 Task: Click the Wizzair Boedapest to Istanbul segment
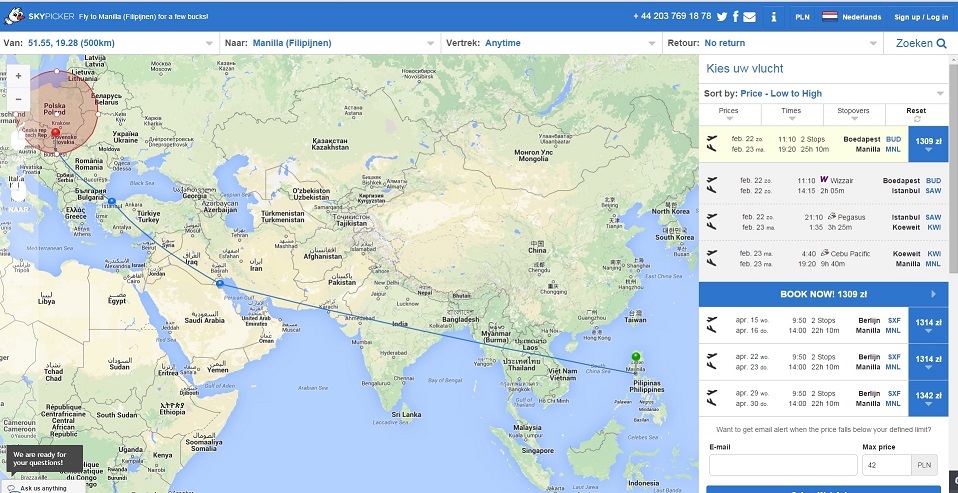(x=823, y=186)
